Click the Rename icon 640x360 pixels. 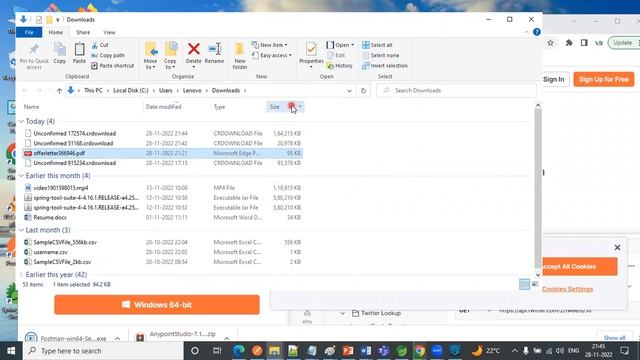click(214, 50)
